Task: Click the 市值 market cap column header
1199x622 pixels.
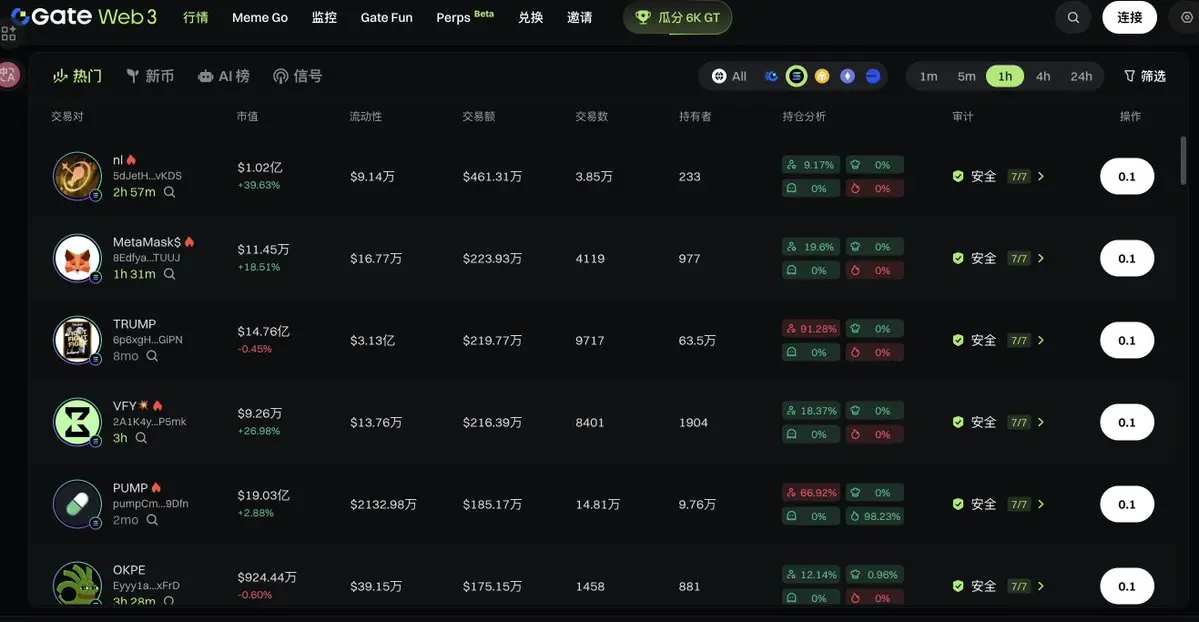Action: [247, 116]
